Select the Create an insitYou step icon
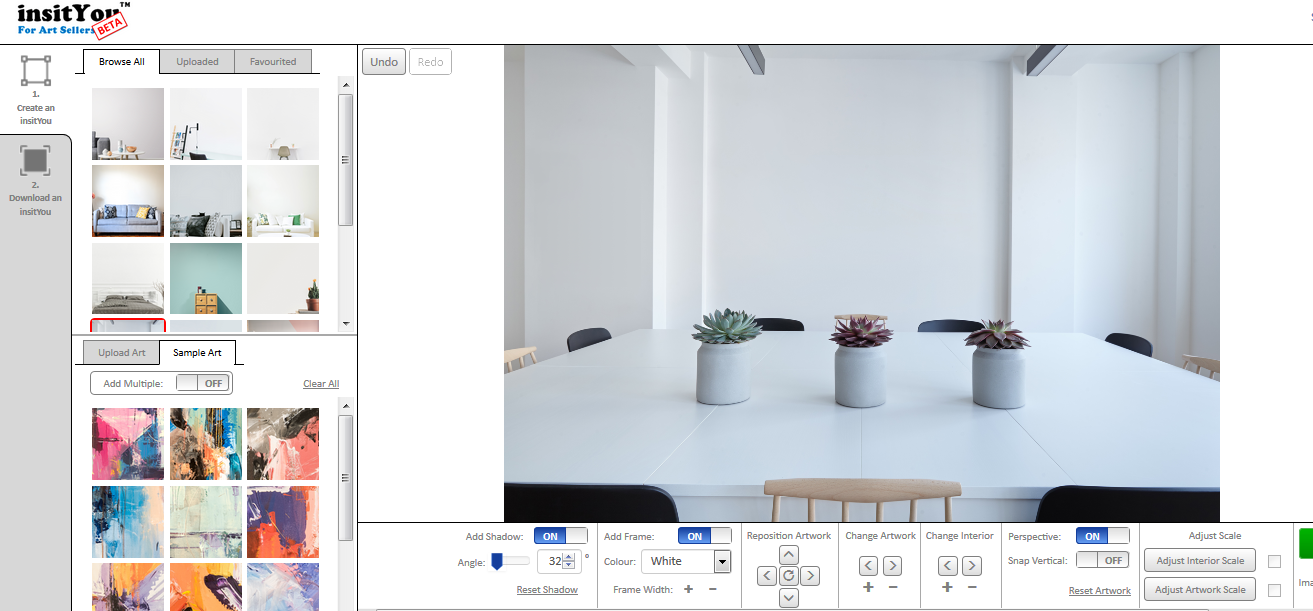The image size is (1313, 611). pos(36,86)
